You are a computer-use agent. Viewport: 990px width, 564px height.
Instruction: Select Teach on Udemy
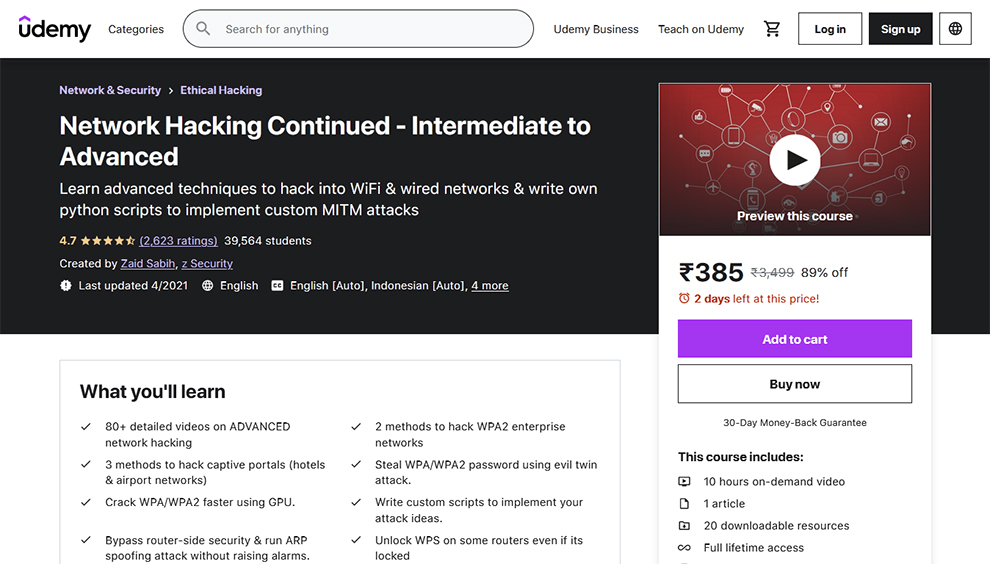701,29
